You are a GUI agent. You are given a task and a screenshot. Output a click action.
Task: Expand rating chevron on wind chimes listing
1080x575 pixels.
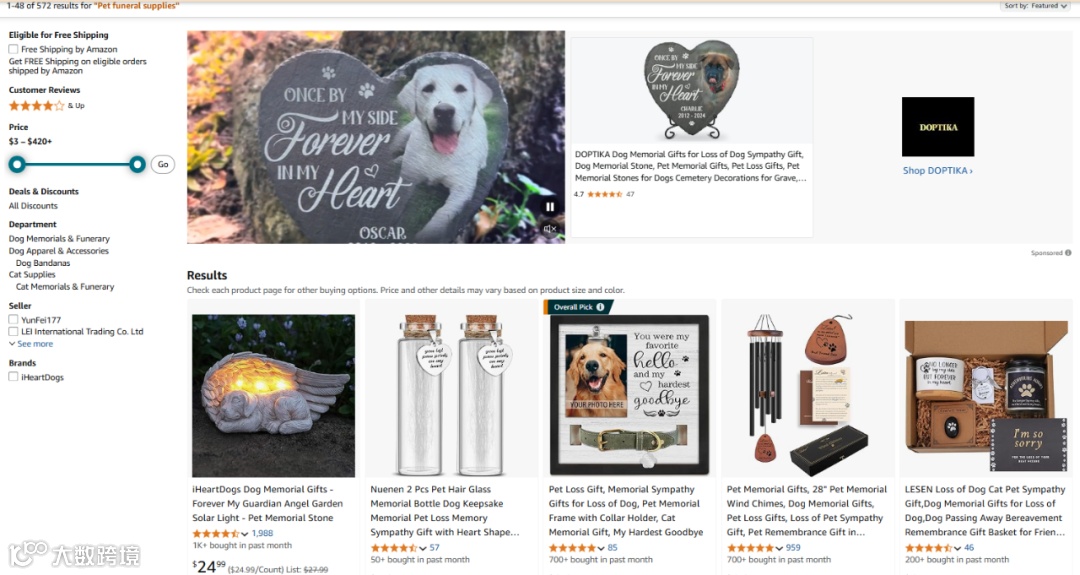(x=779, y=548)
